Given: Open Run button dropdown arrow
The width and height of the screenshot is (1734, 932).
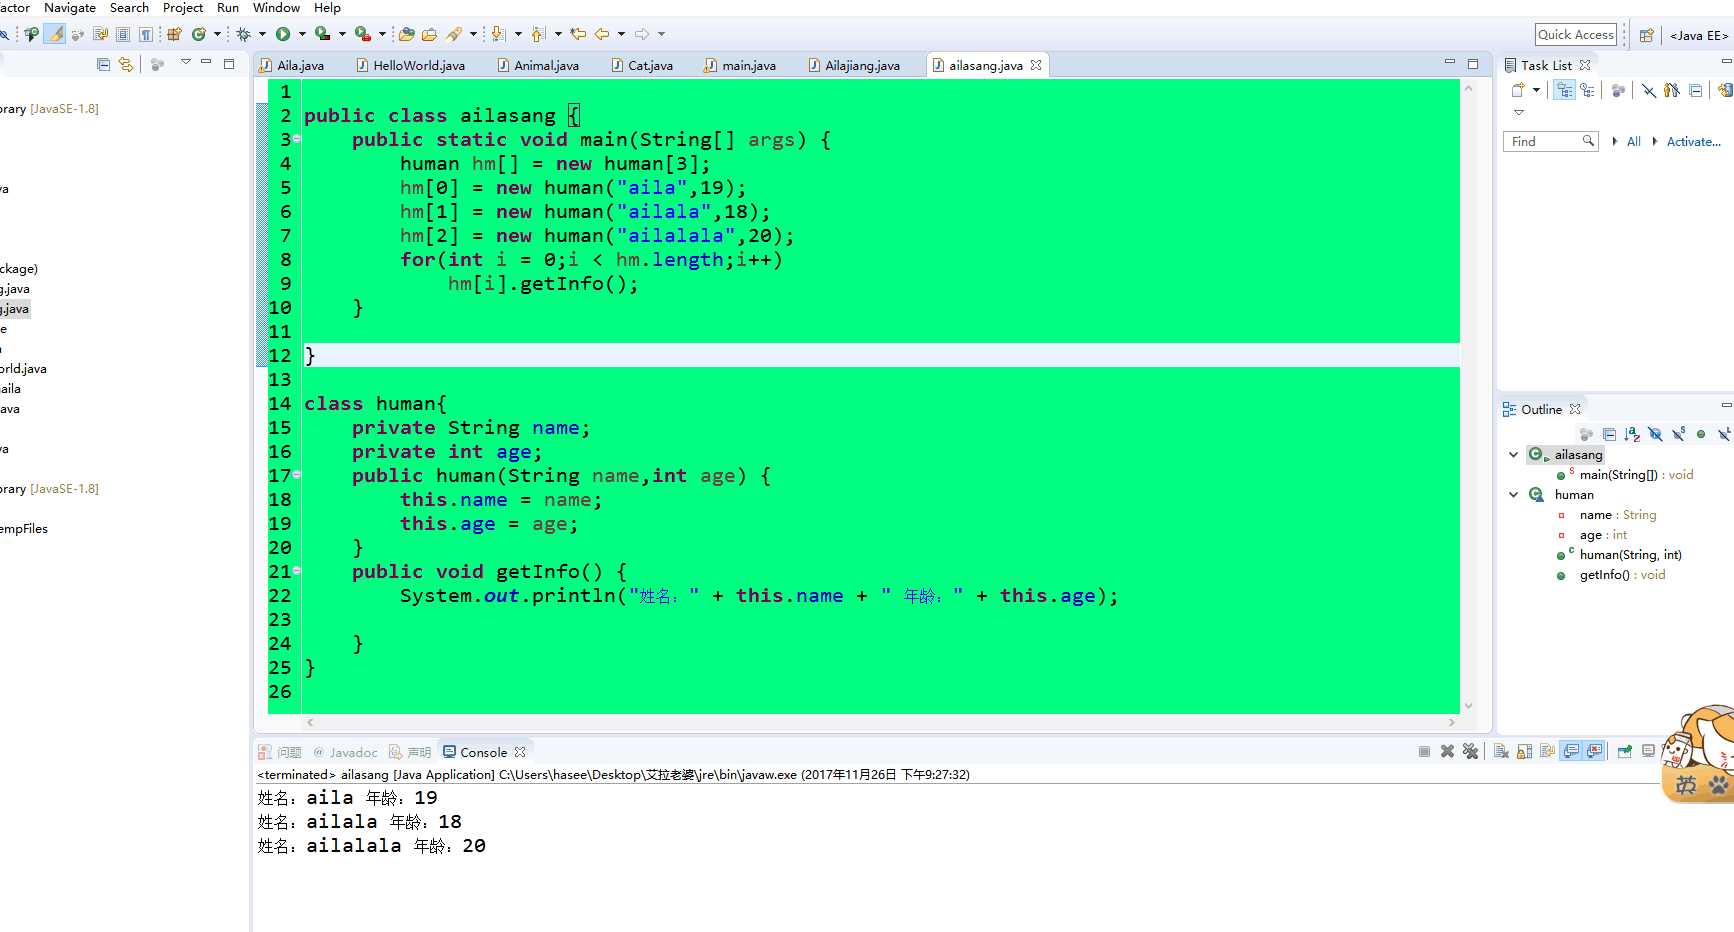Looking at the screenshot, I should tap(302, 34).
